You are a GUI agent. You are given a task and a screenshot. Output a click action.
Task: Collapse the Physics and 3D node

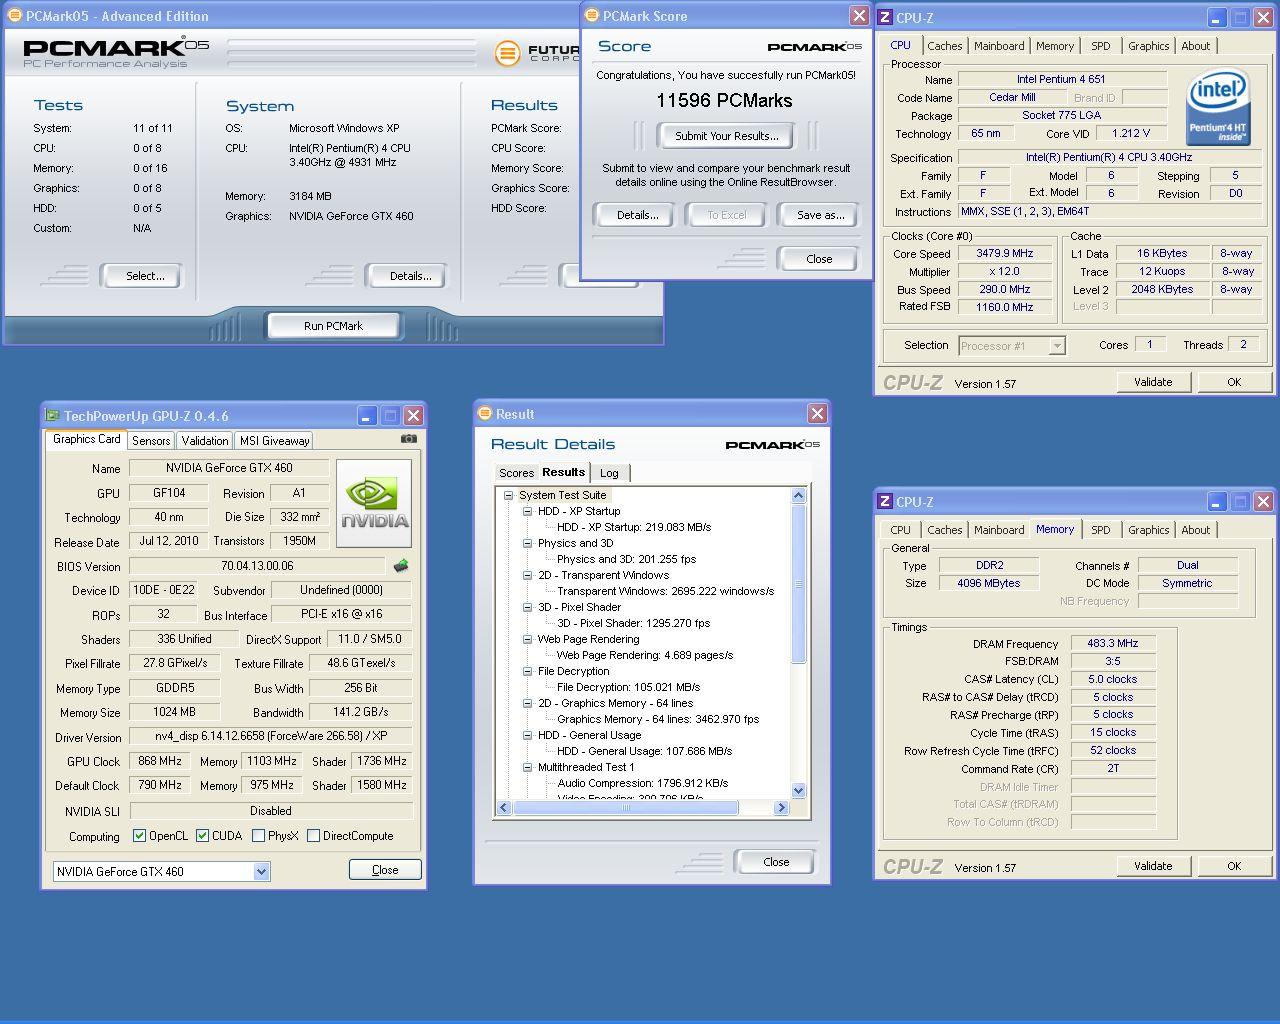tap(527, 543)
